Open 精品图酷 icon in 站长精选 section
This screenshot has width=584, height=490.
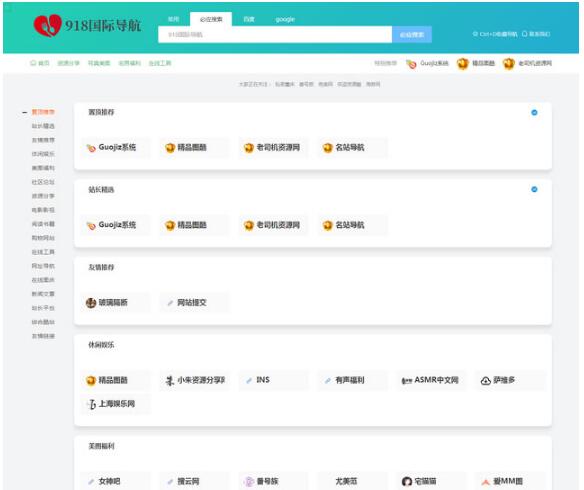[x=170, y=226]
